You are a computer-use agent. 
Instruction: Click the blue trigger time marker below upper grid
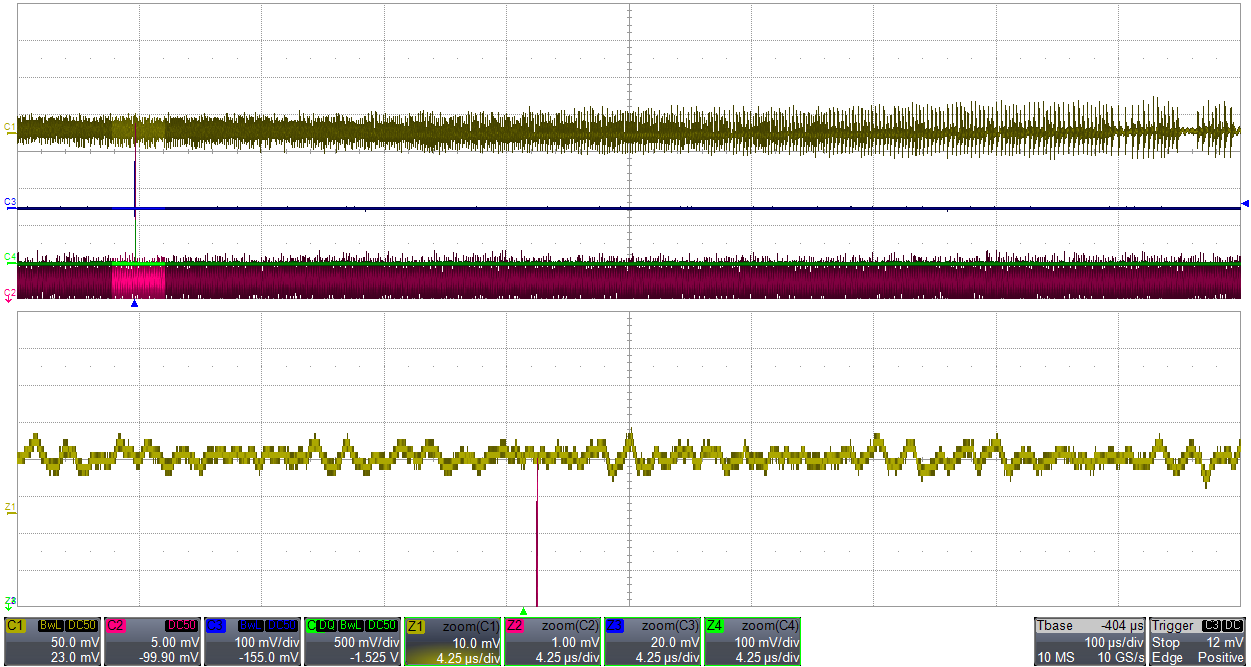[x=134, y=304]
